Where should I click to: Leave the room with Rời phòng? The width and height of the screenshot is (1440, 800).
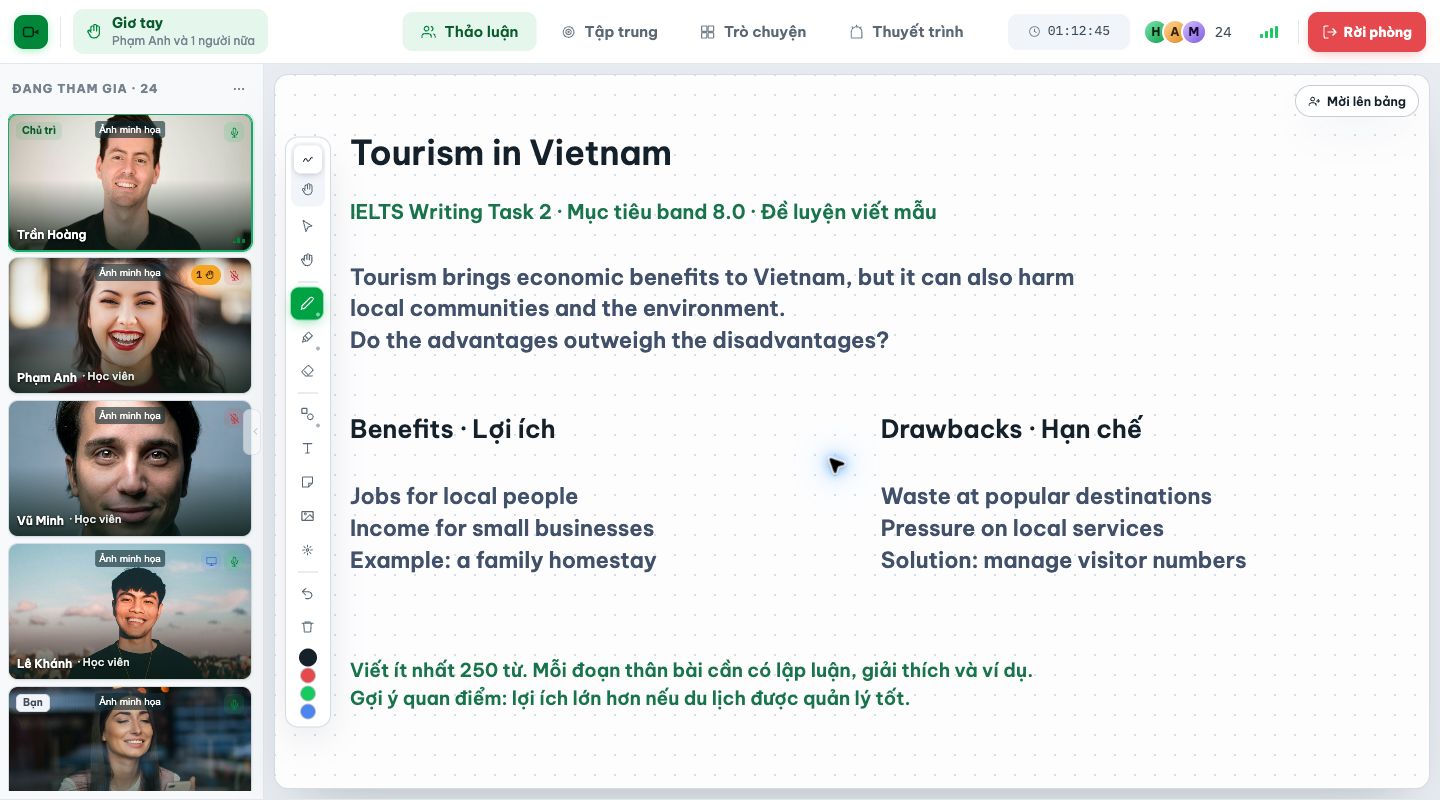click(1366, 32)
